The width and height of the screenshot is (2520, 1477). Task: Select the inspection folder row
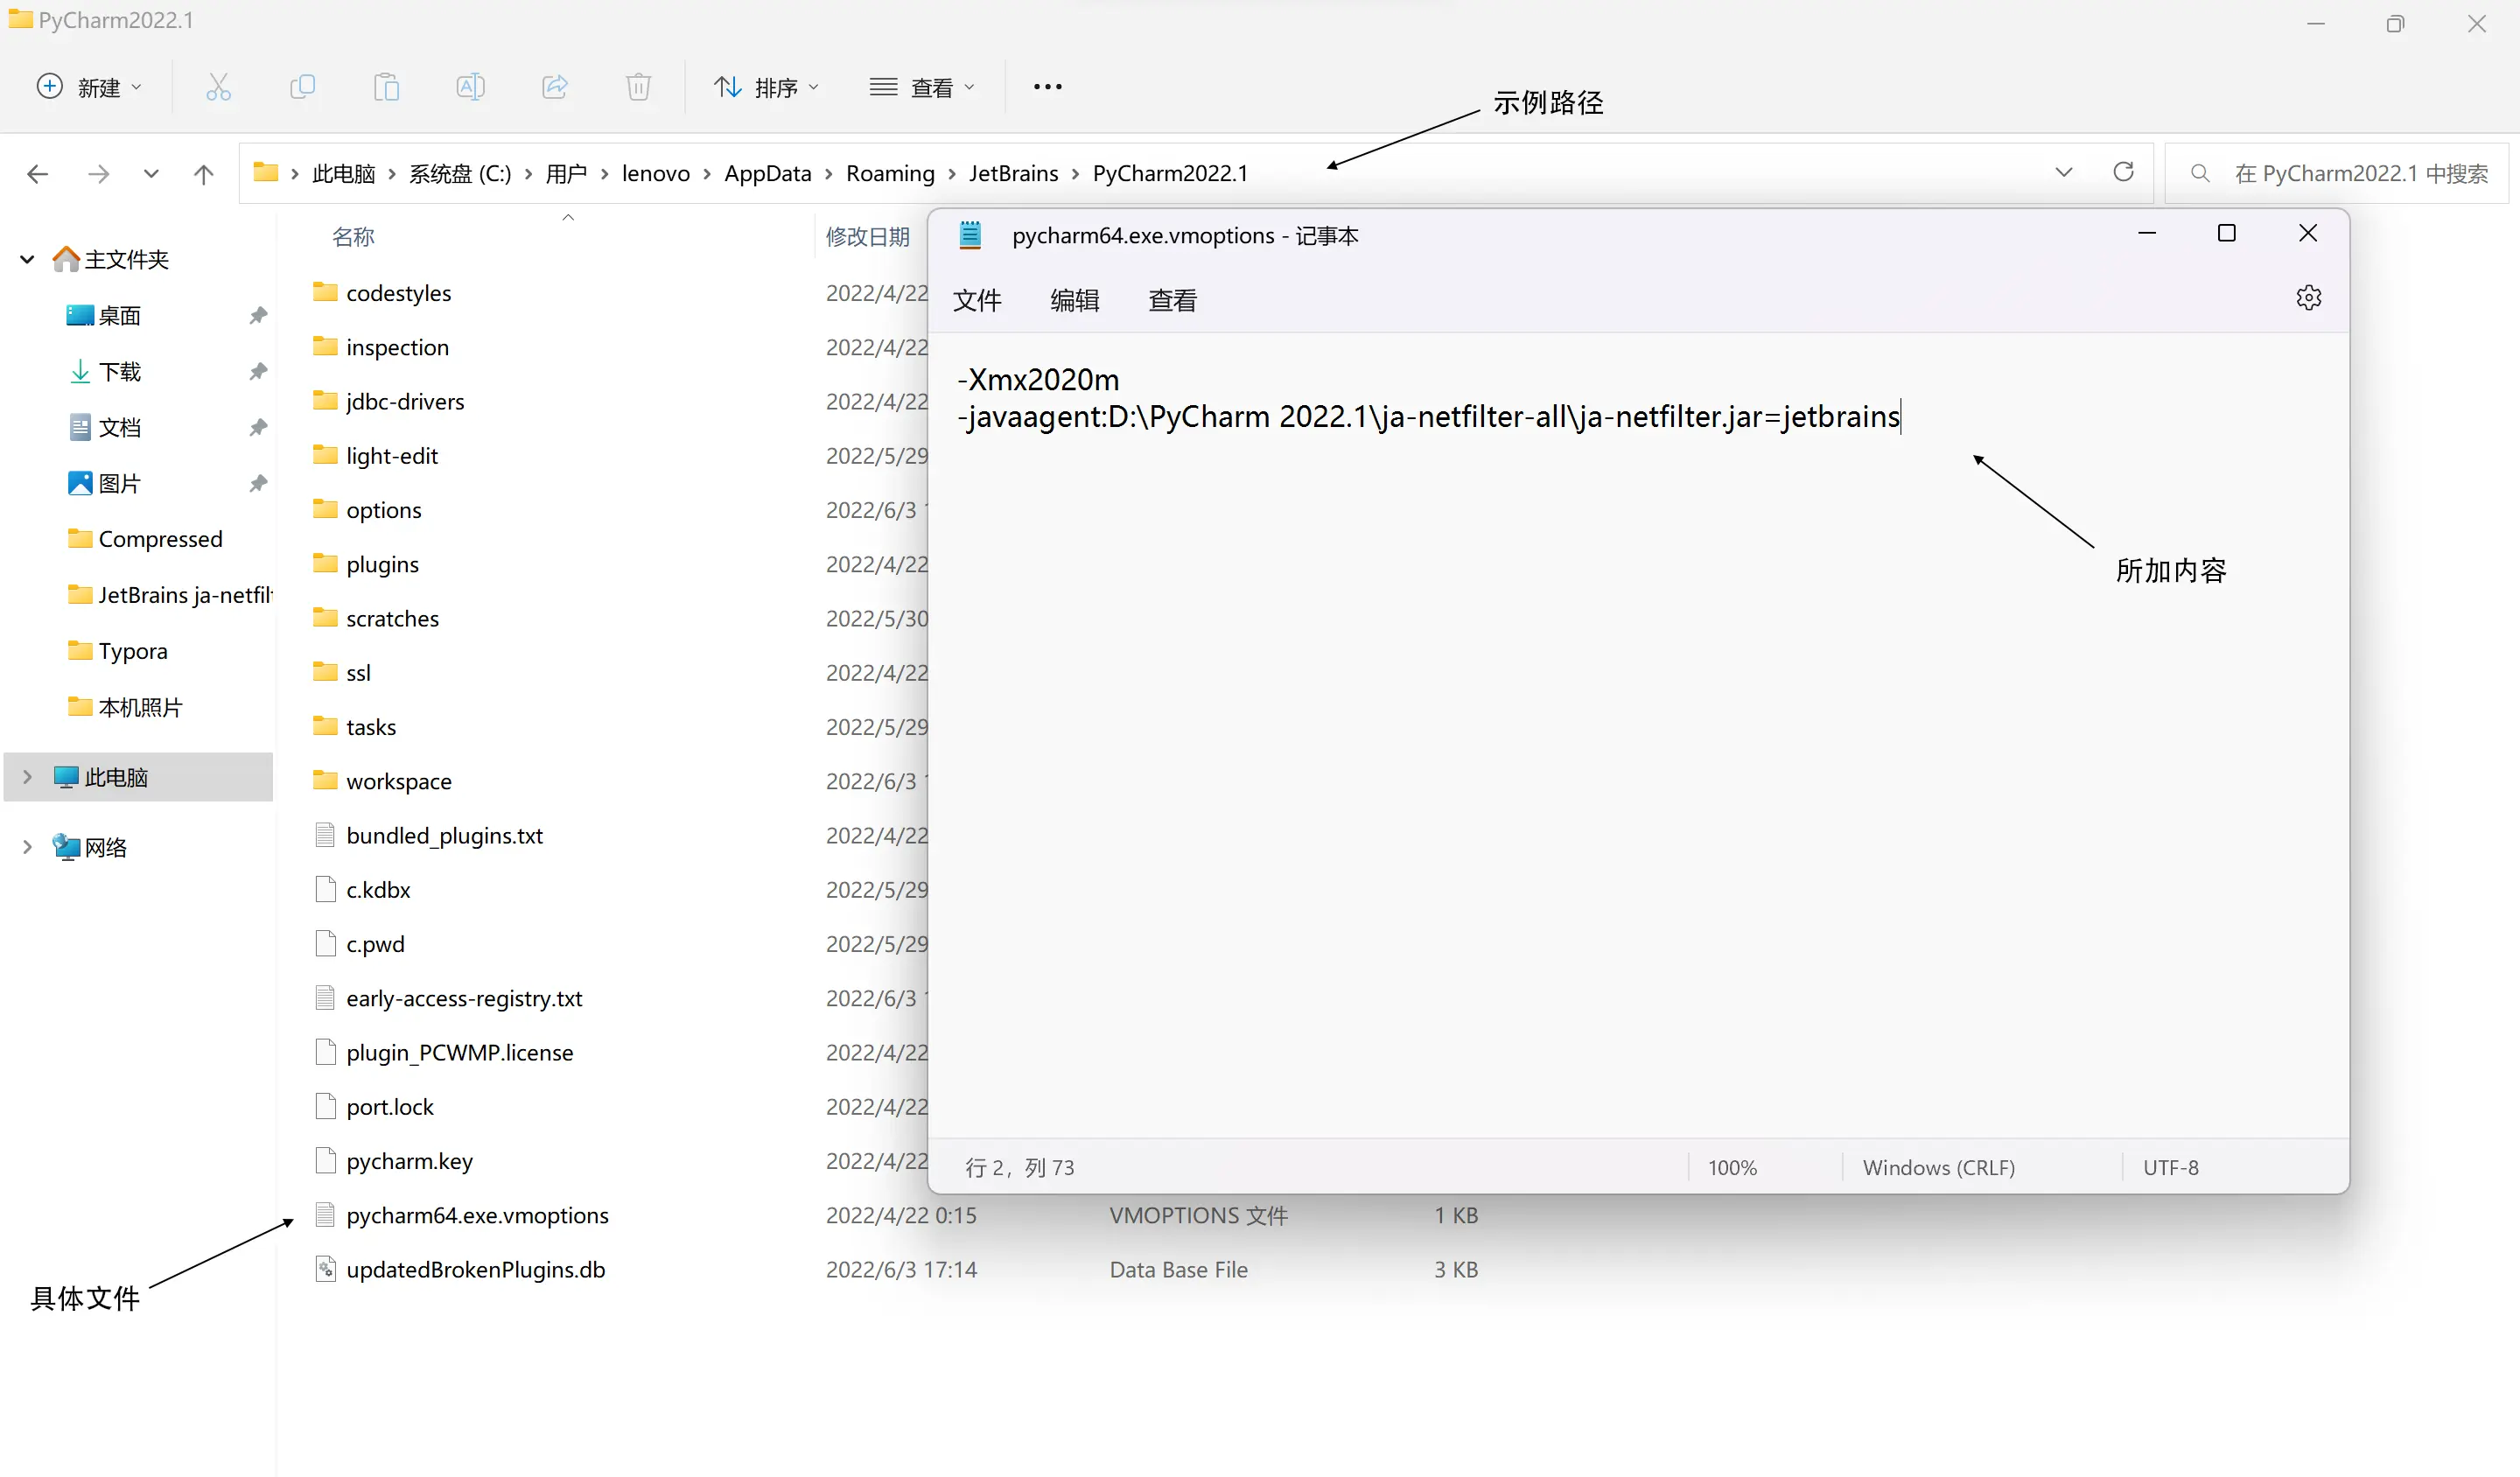coord(397,347)
